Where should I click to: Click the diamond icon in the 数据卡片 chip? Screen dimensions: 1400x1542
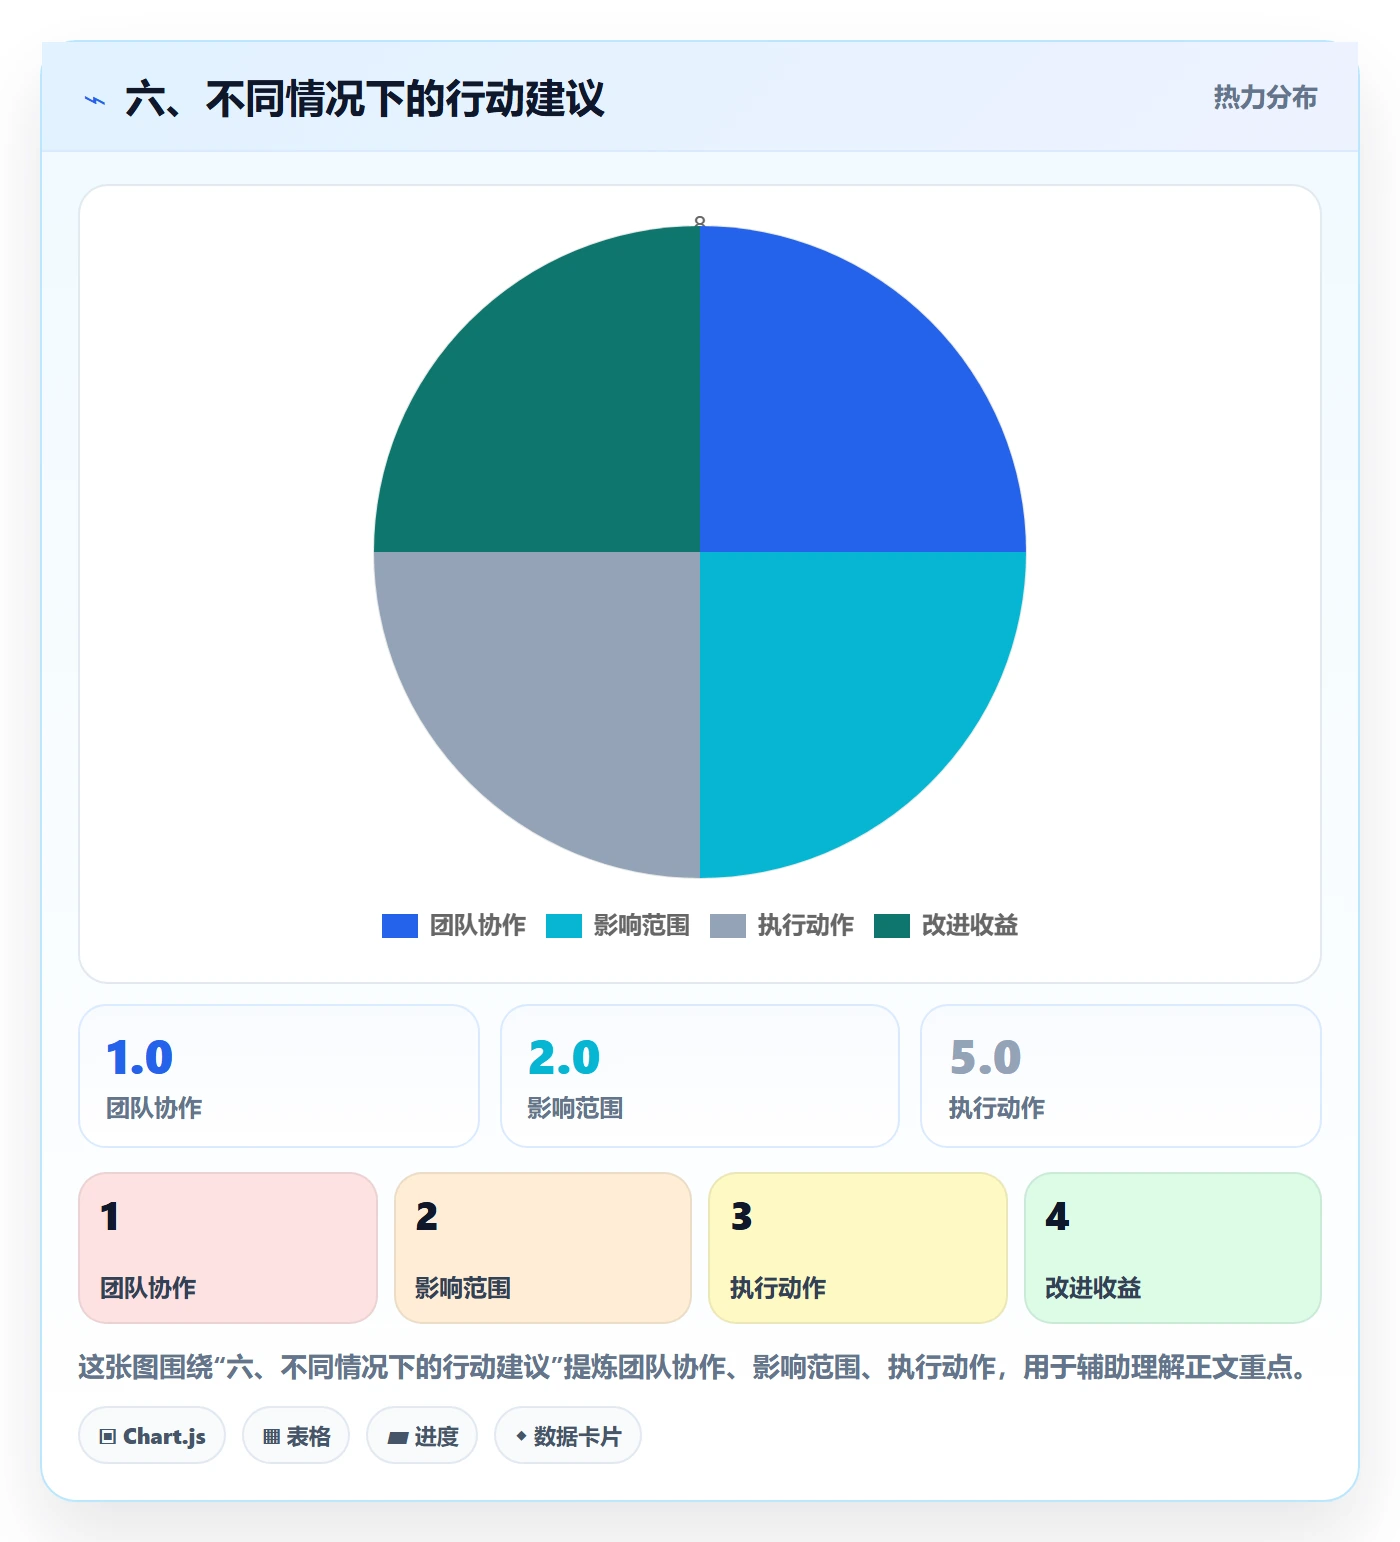521,1436
